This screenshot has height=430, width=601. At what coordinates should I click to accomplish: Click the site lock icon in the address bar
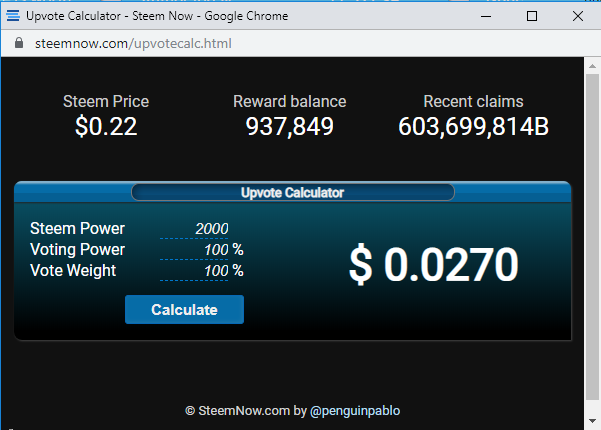[19, 43]
